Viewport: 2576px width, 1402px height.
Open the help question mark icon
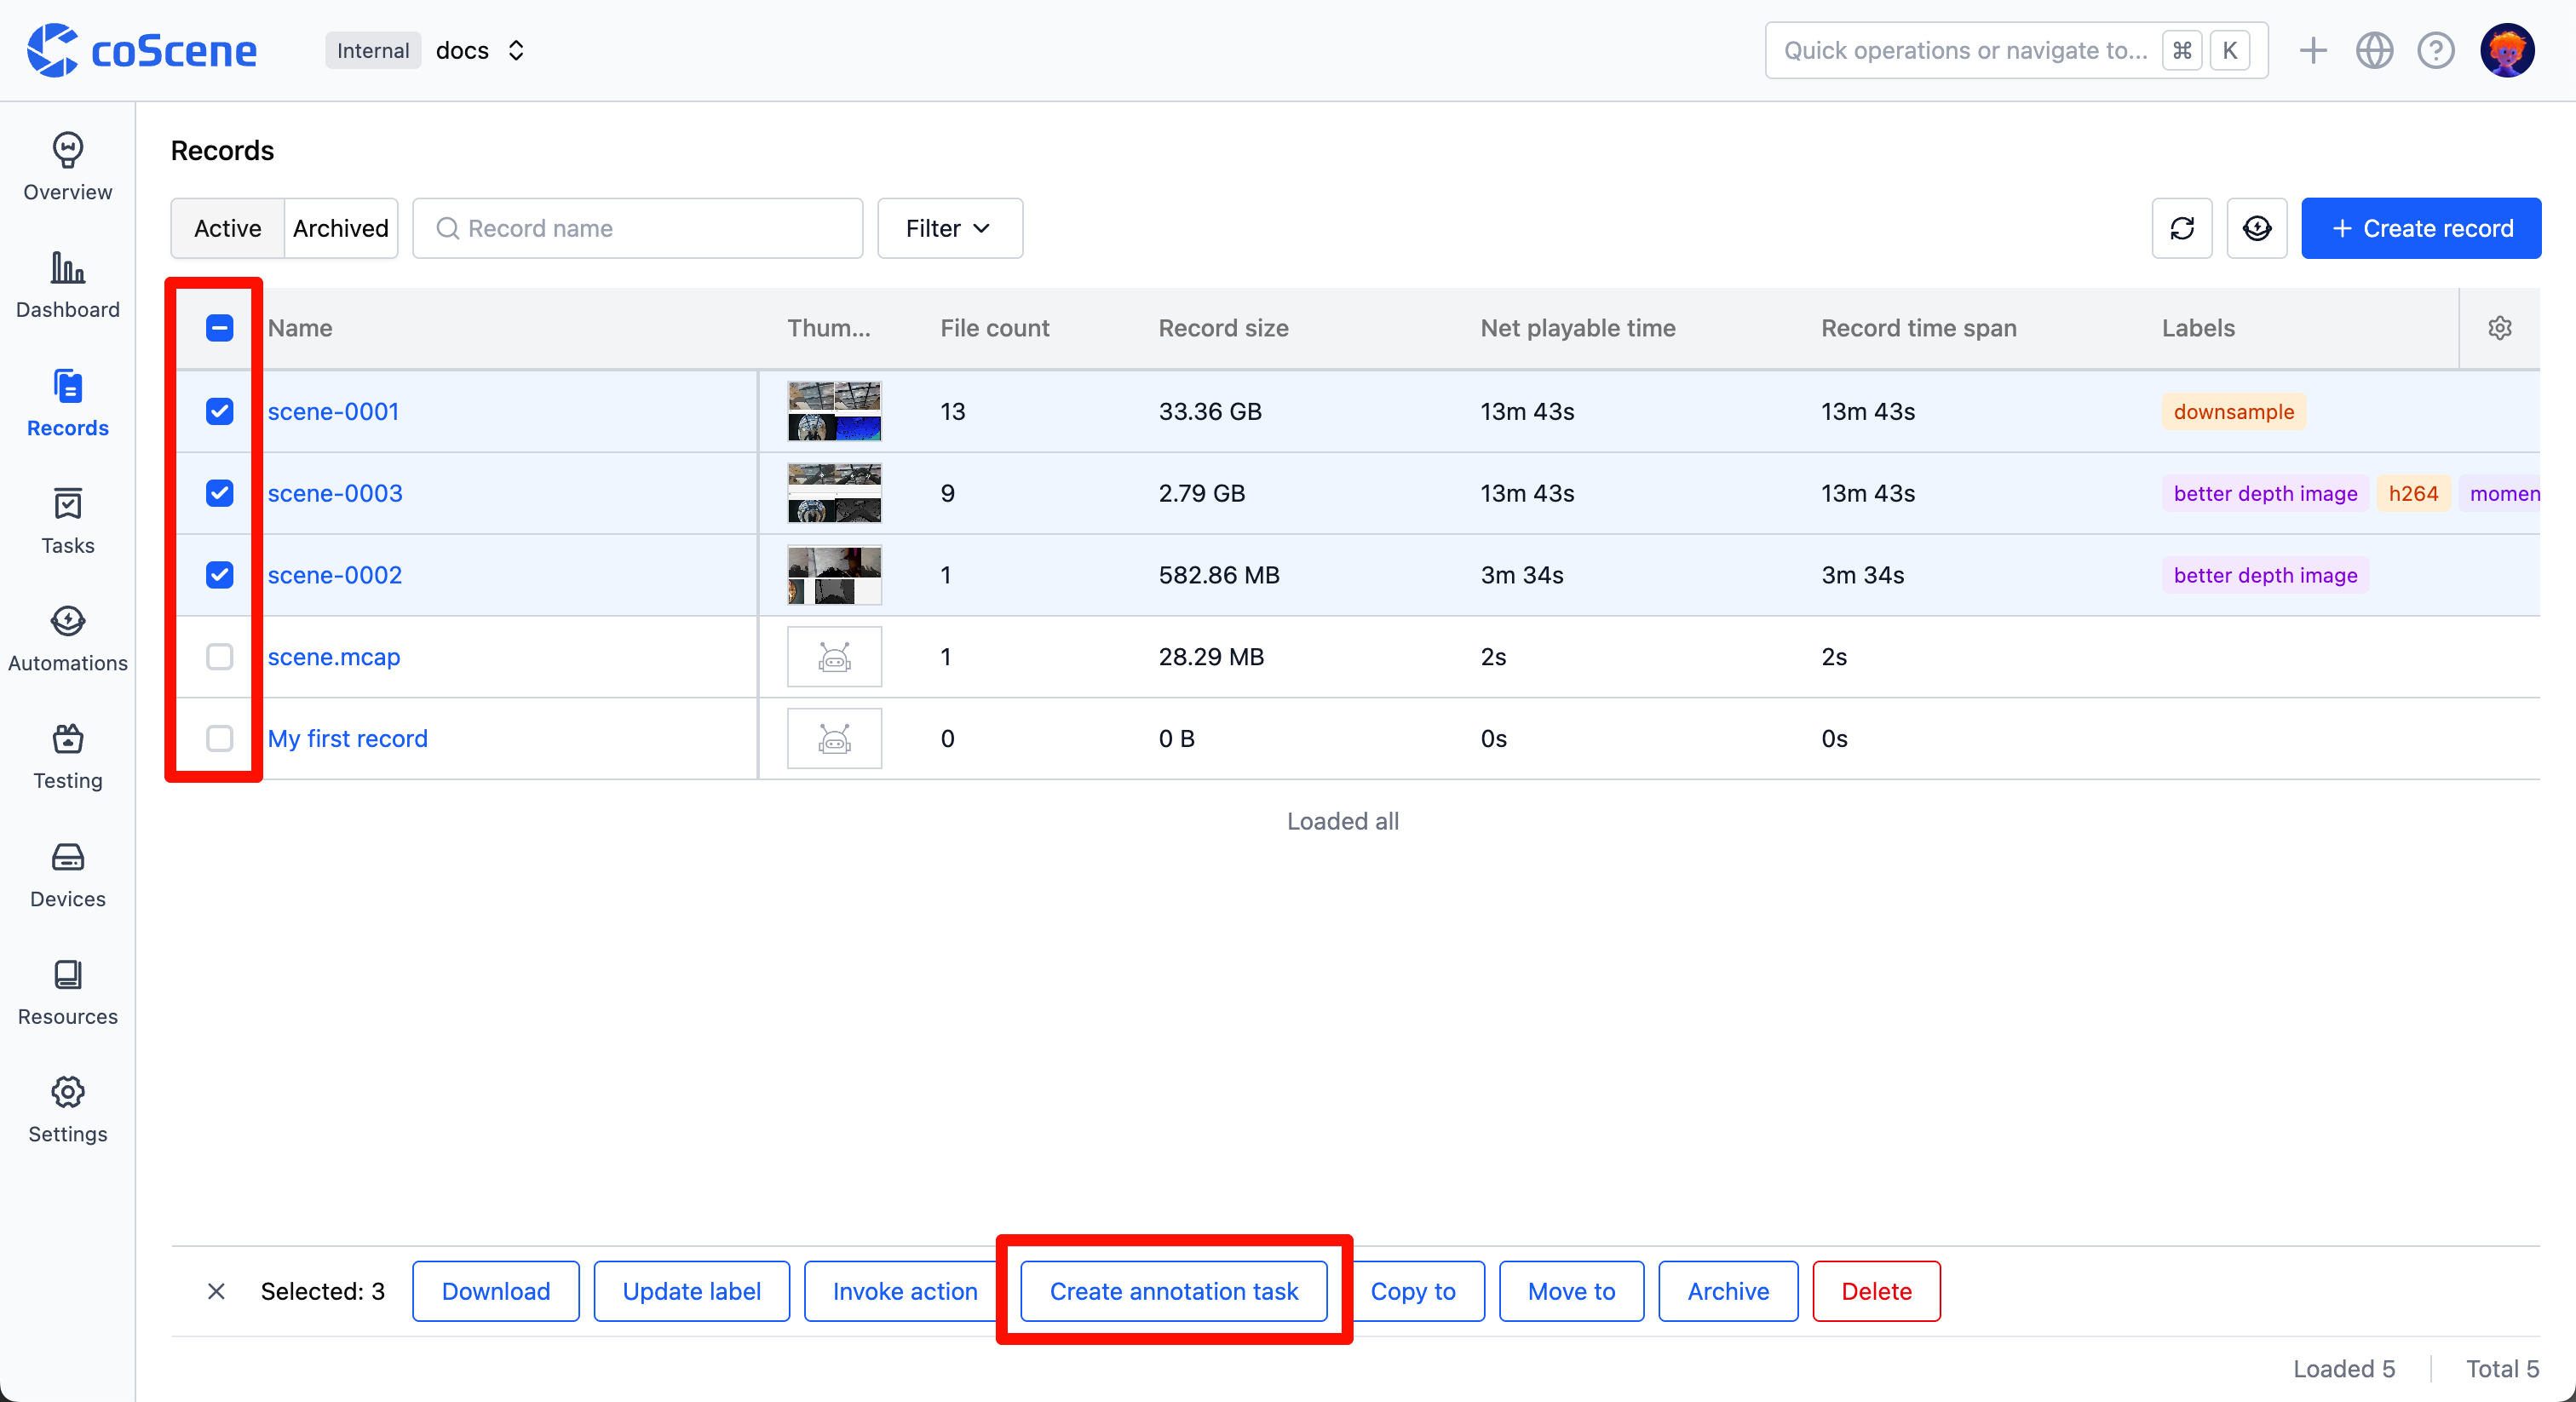(2435, 50)
